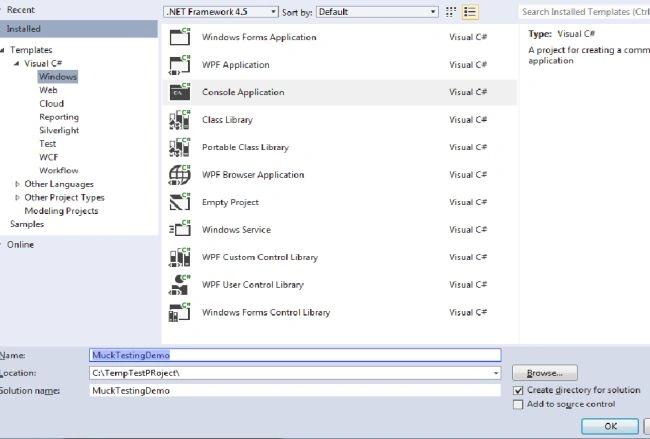Select the Windows Service template icon
This screenshot has width=650, height=439.
[180, 229]
